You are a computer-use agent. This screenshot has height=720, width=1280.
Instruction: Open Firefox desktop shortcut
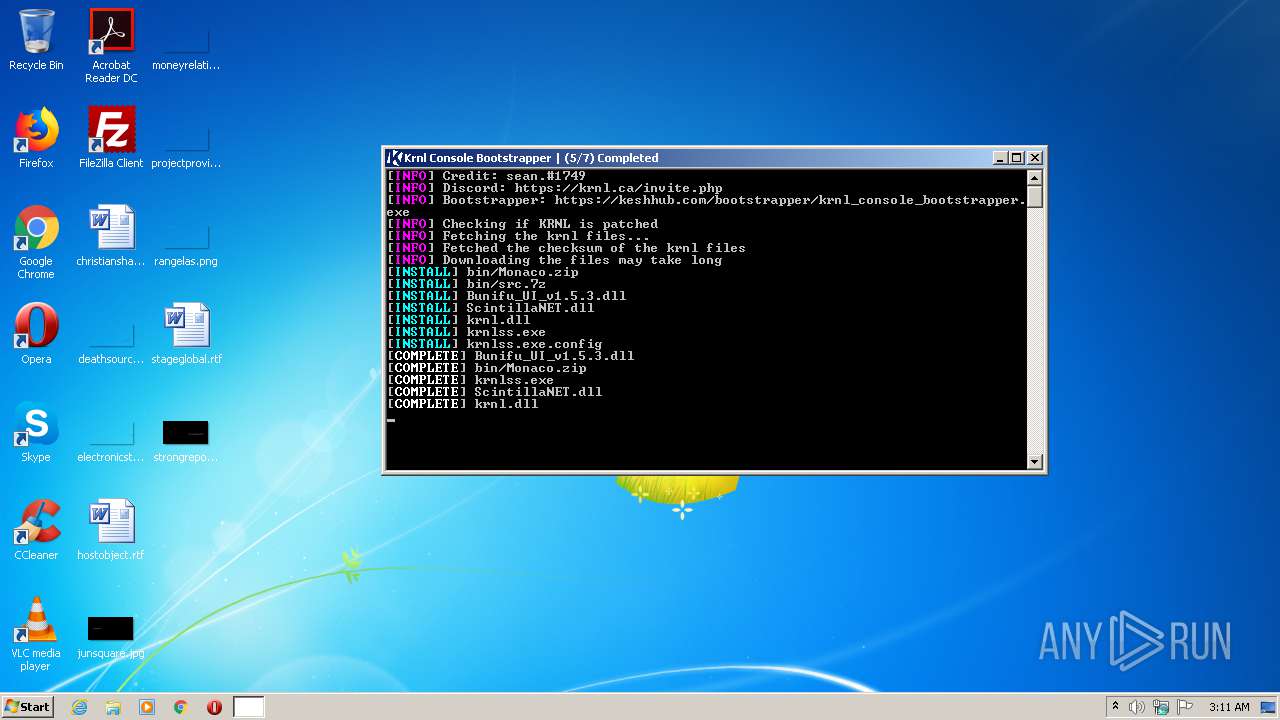(x=36, y=138)
